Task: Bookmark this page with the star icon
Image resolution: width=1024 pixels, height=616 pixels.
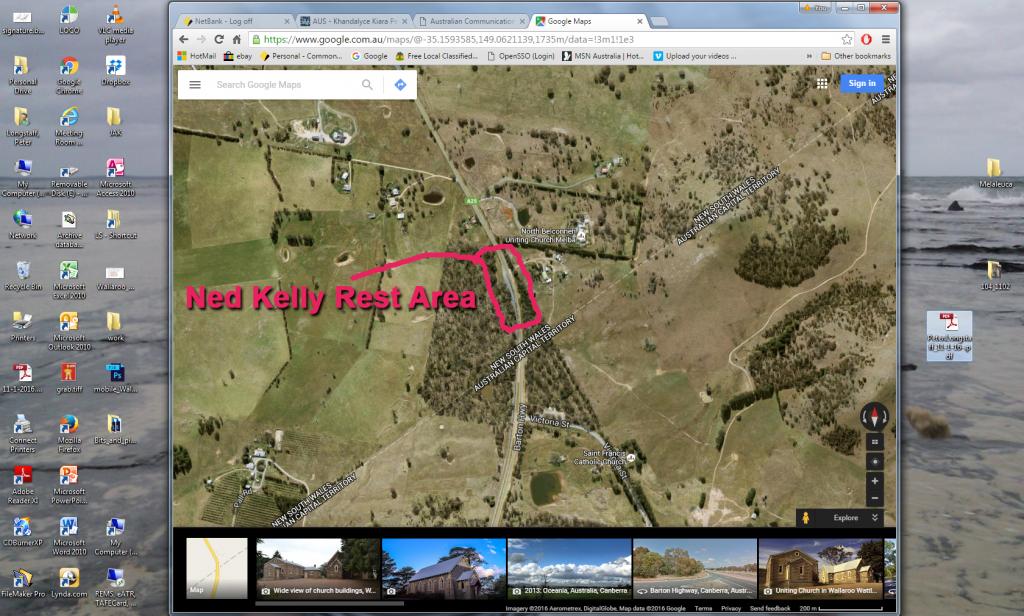Action: tap(847, 40)
